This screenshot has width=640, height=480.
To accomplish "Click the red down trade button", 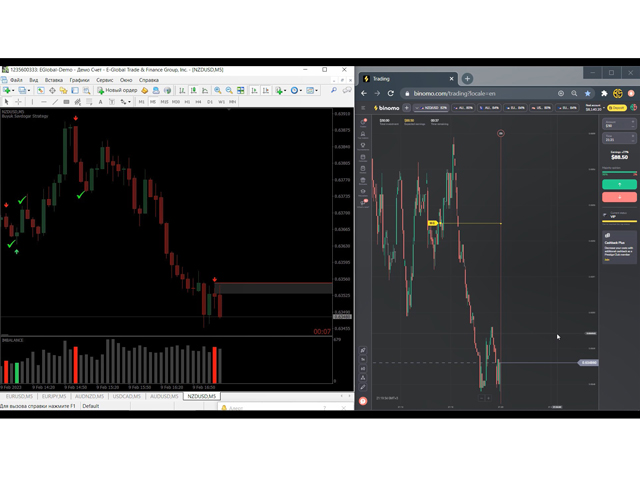I will click(619, 197).
